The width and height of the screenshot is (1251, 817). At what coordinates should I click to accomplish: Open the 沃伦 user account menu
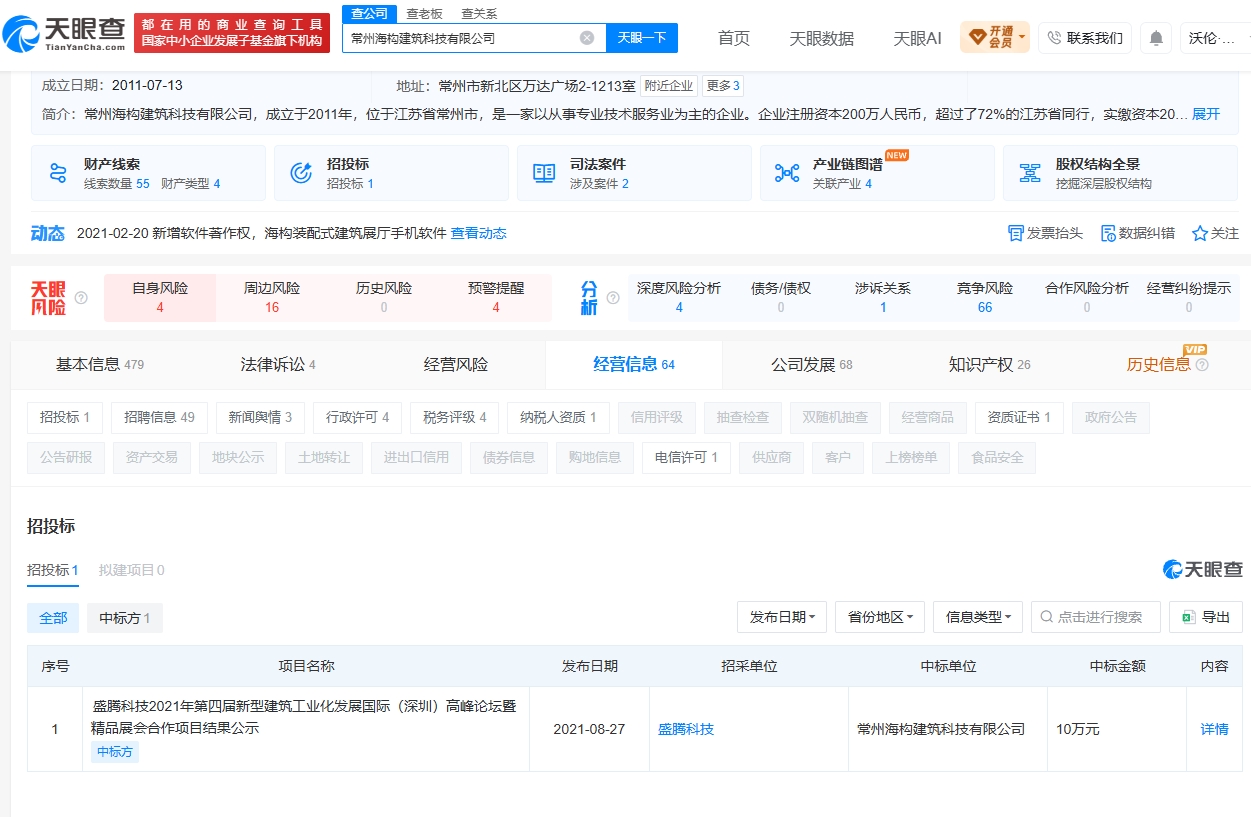point(1215,38)
